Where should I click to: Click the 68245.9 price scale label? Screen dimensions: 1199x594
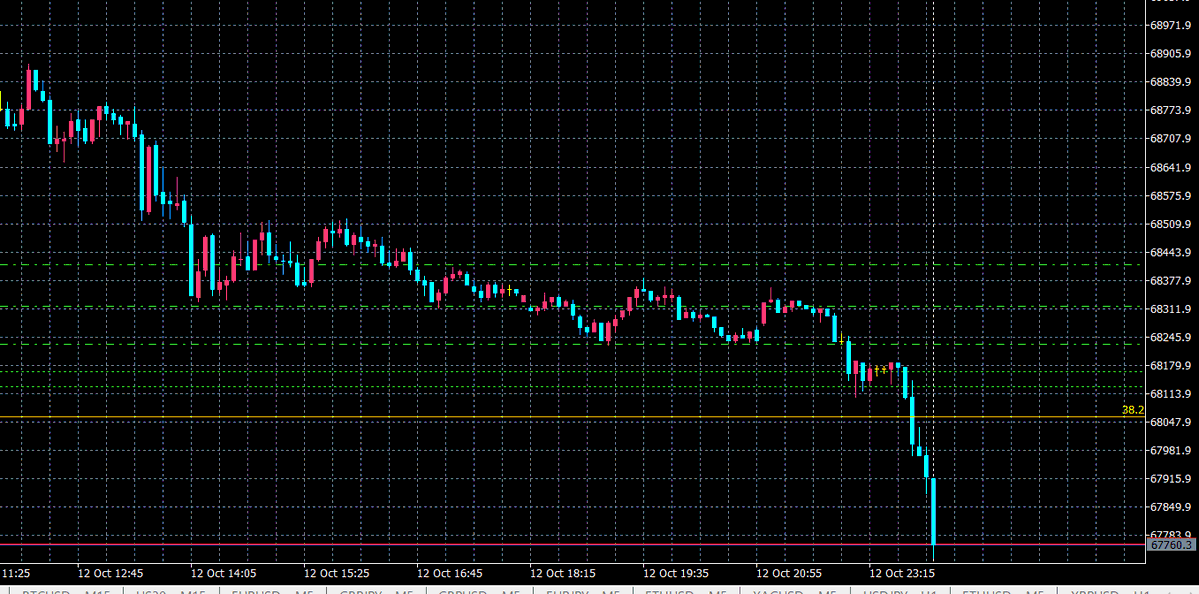1171,337
